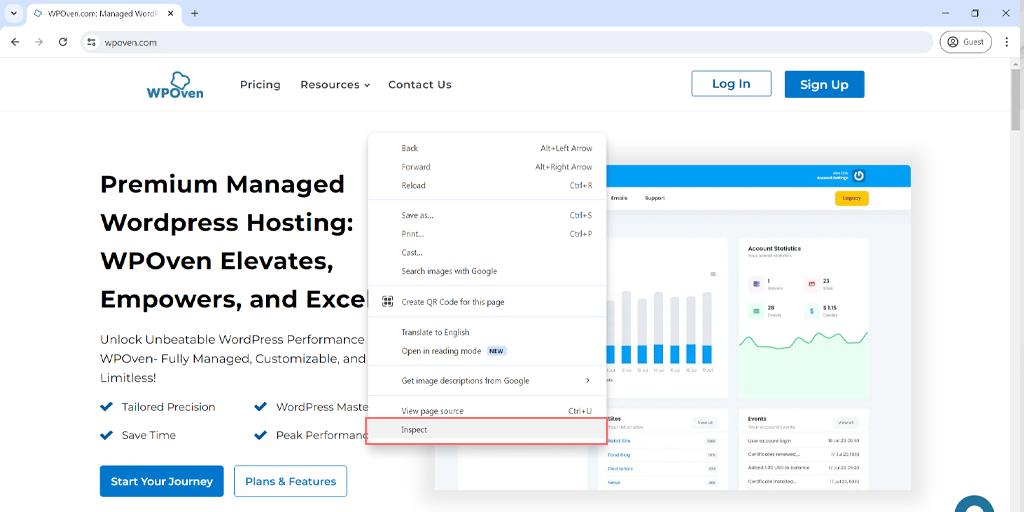Select Inspect from the context menu
The height and width of the screenshot is (512, 1024).
tap(414, 430)
